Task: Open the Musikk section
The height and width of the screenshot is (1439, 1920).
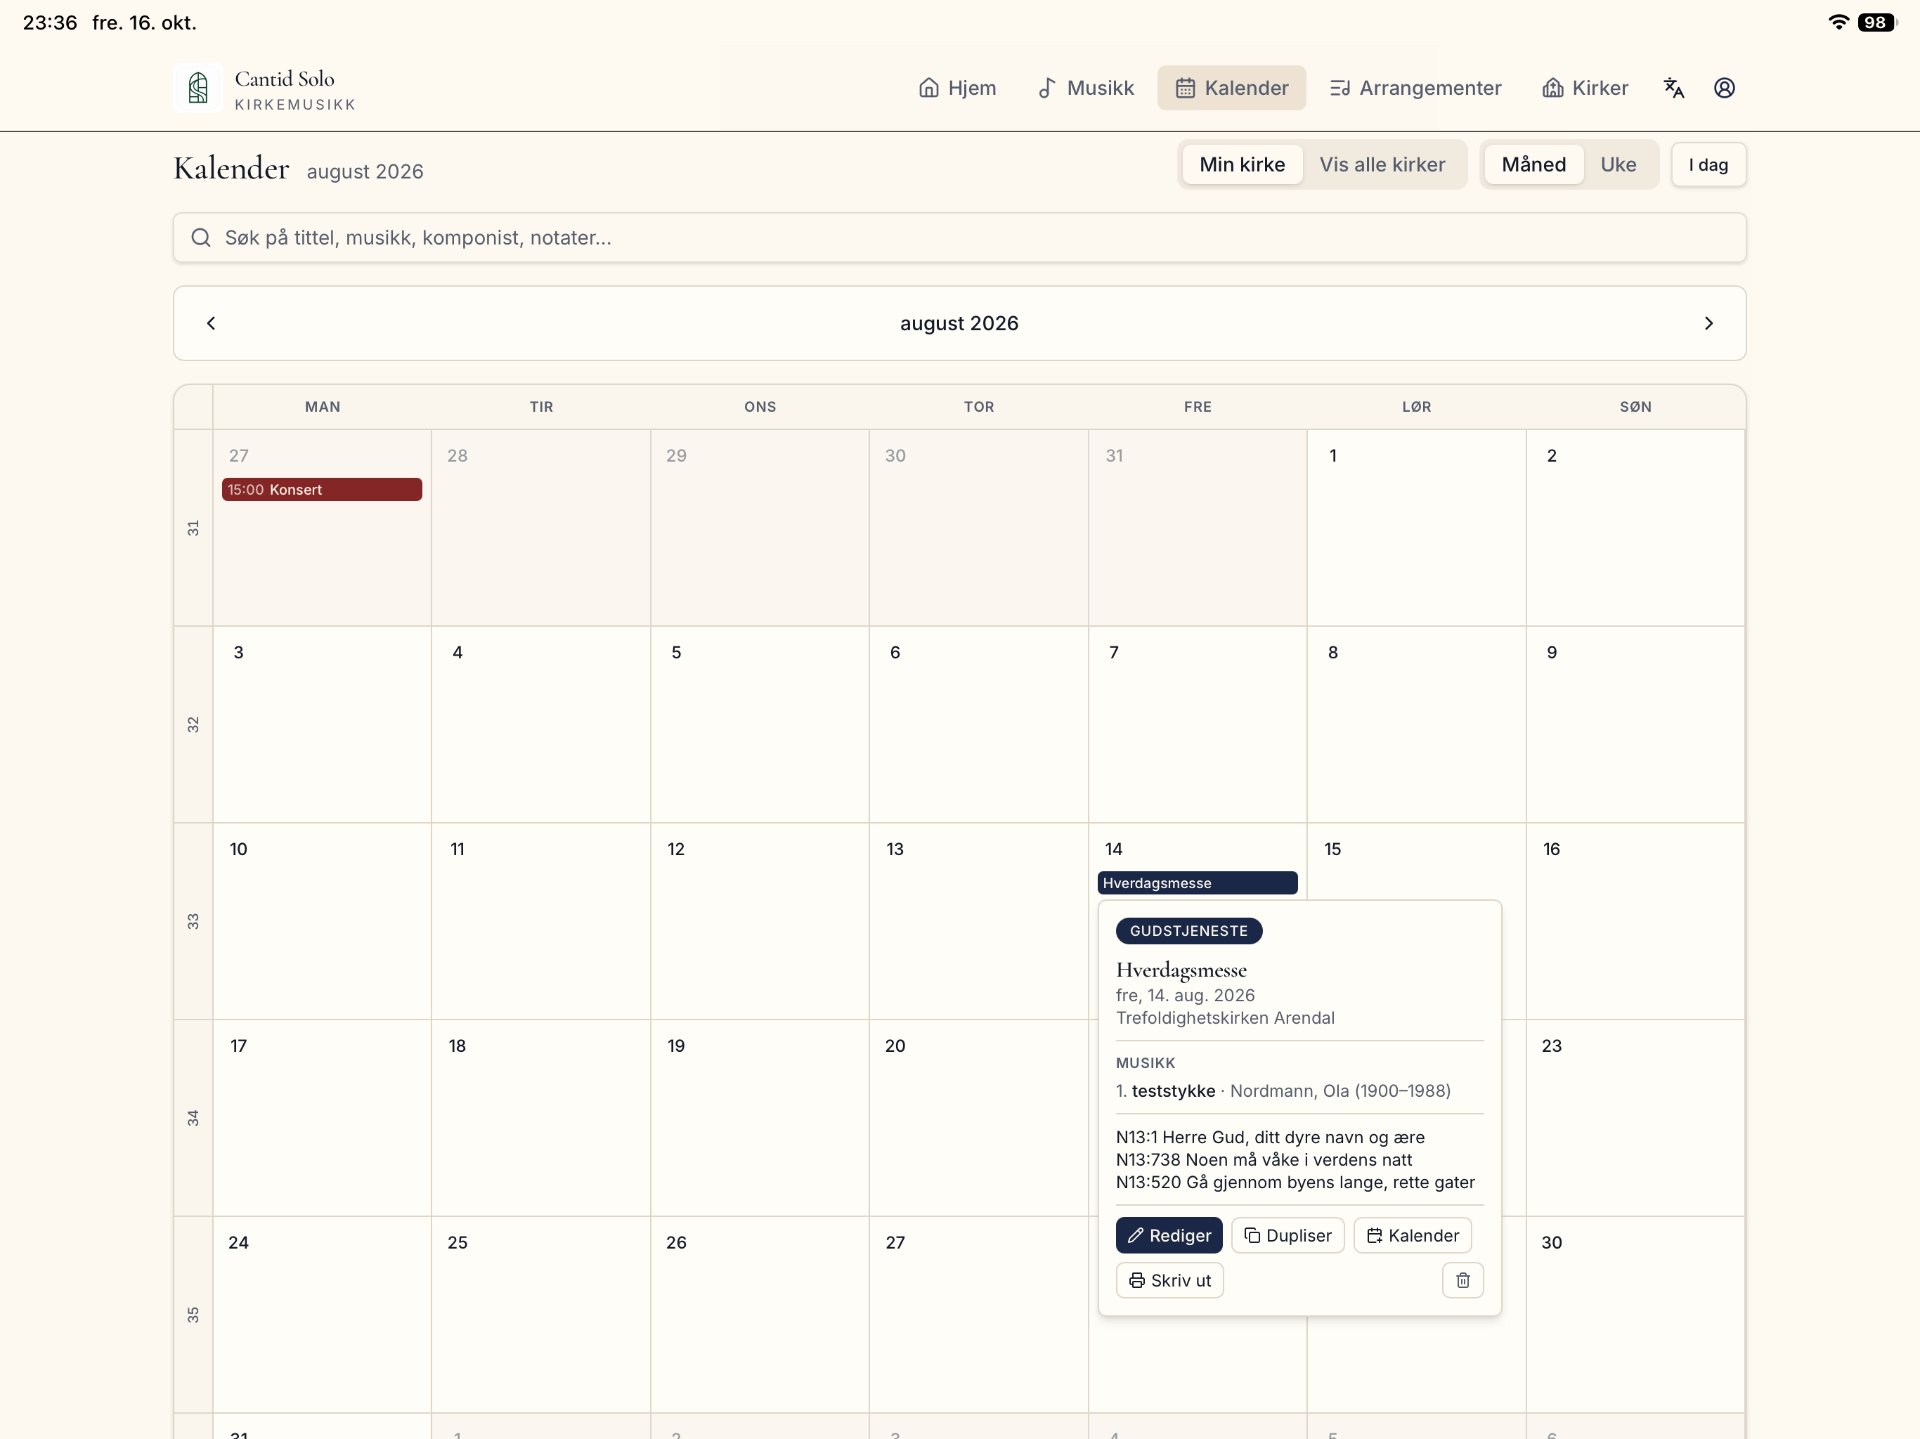Action: [1085, 88]
